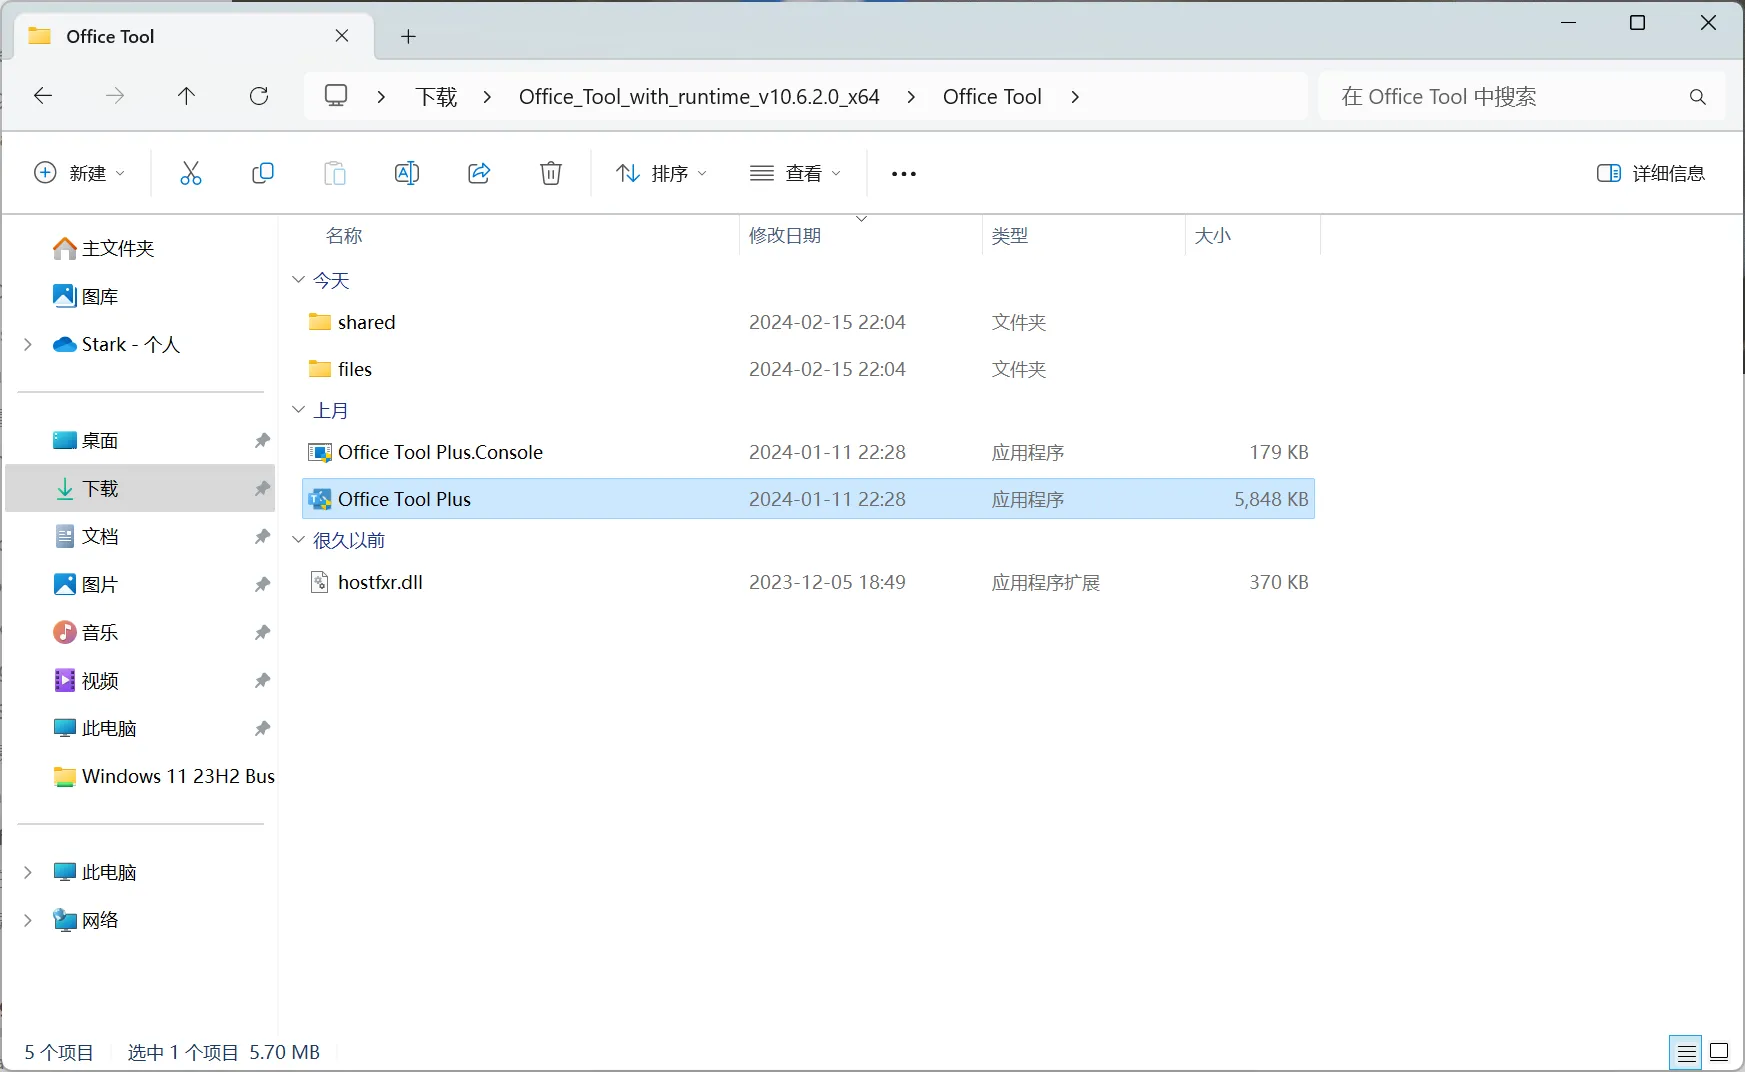The width and height of the screenshot is (1745, 1072).
Task: Click the search magnifier icon
Action: (x=1697, y=97)
